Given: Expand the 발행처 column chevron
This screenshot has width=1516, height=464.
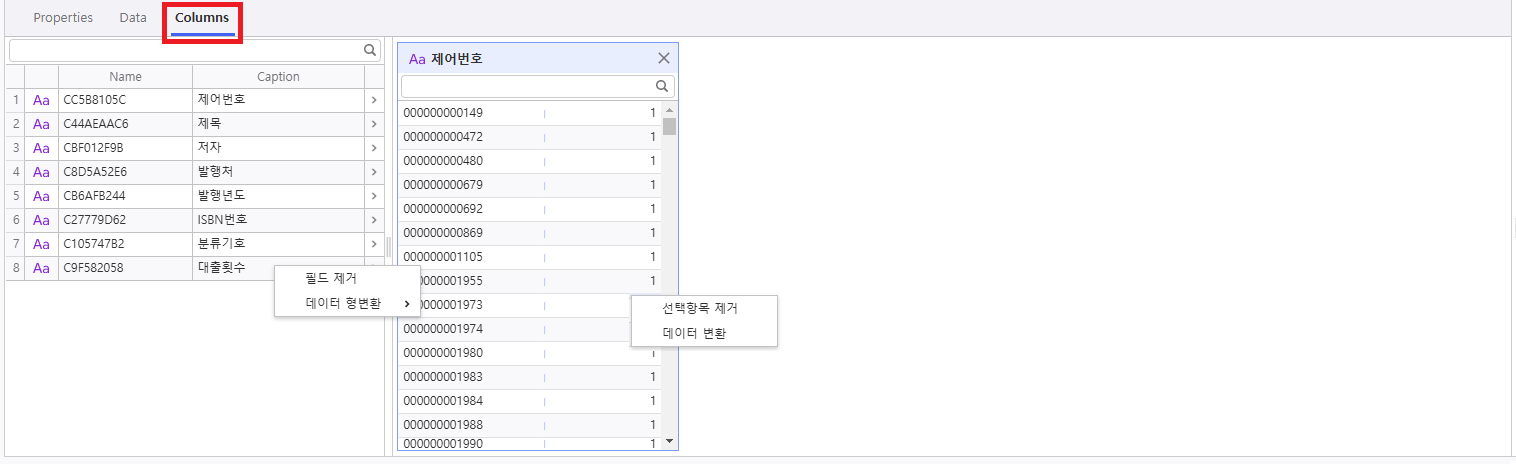Looking at the screenshot, I should 373,172.
